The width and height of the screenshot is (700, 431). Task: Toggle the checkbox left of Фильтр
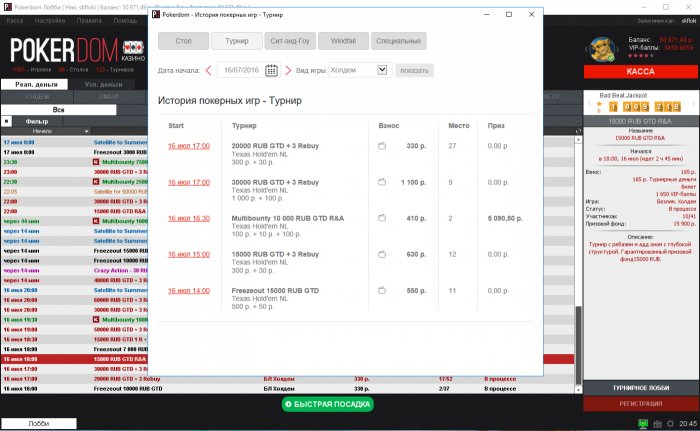coord(7,121)
